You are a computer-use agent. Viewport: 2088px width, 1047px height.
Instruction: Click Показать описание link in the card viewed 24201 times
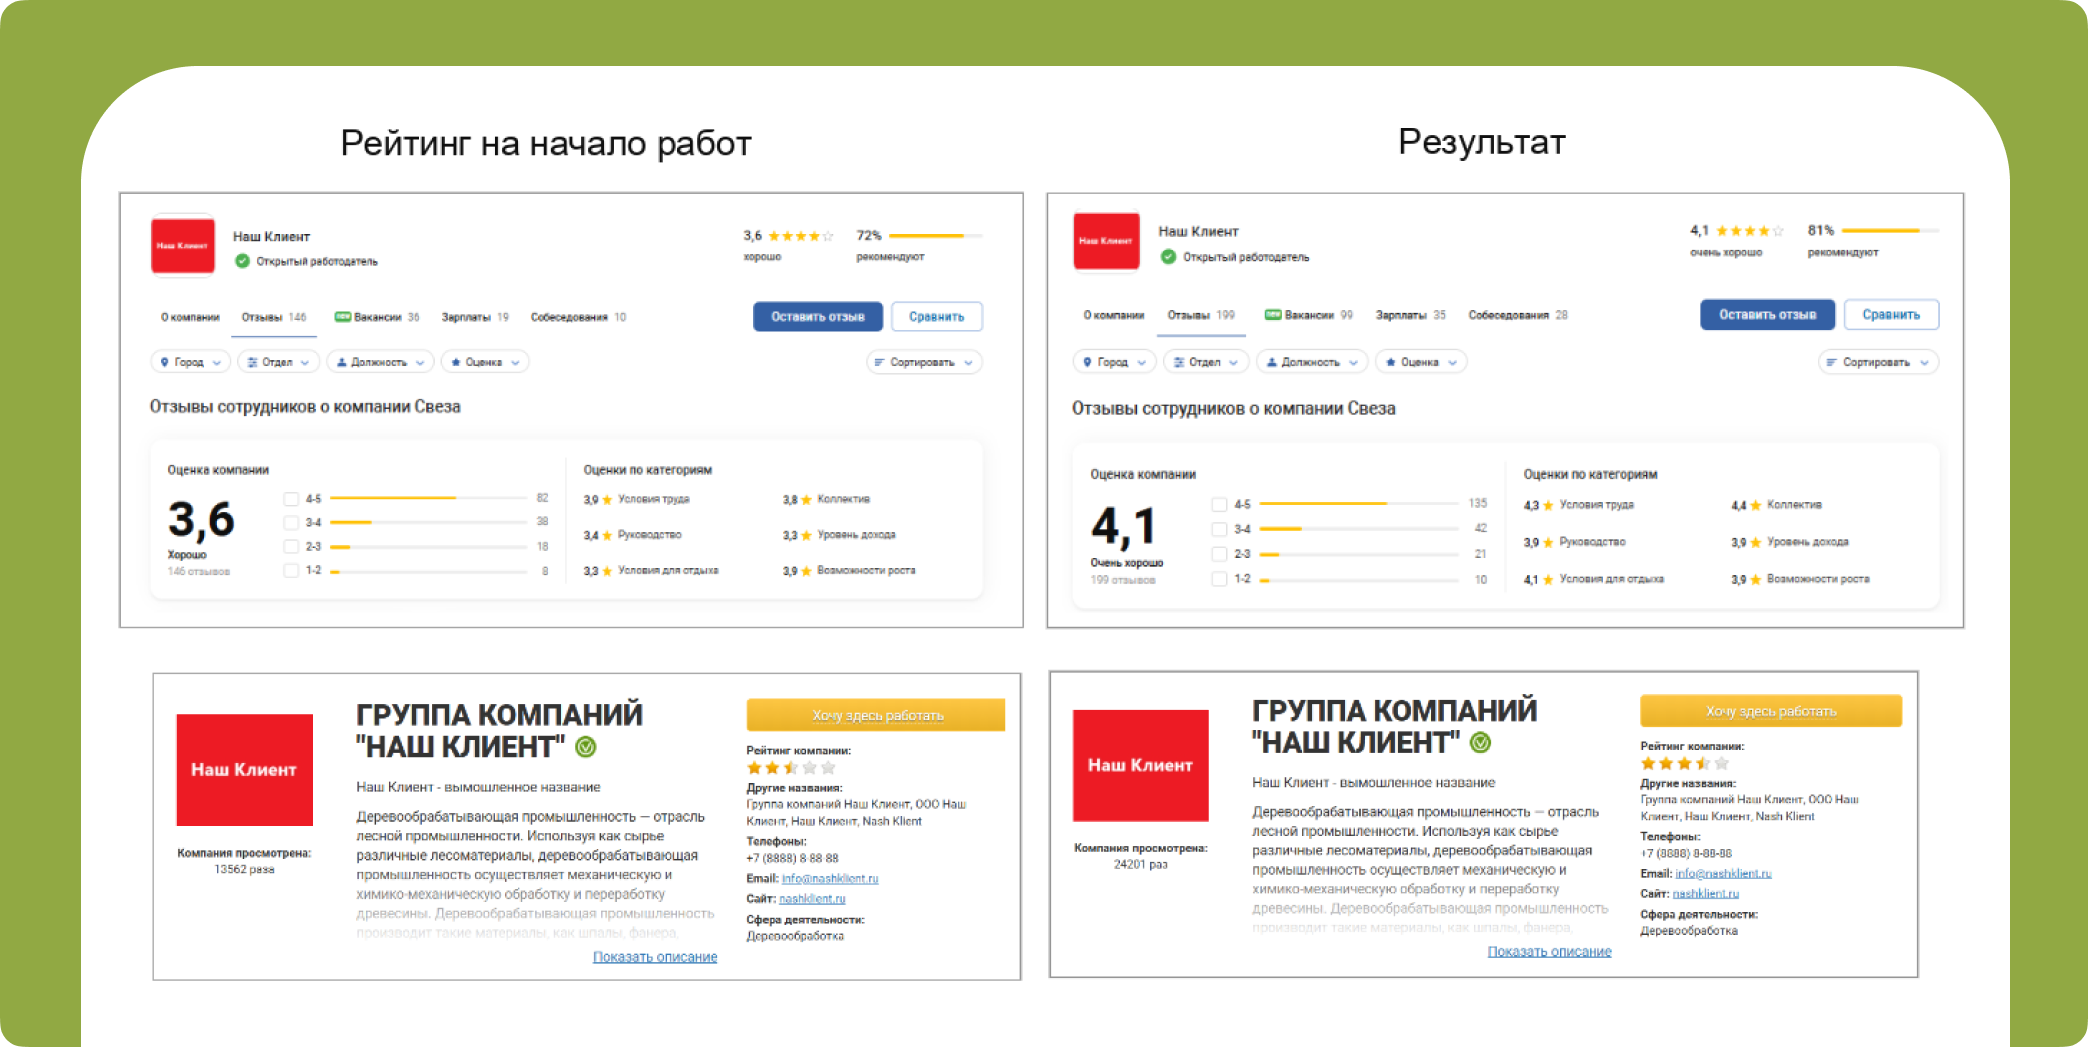point(1549,952)
